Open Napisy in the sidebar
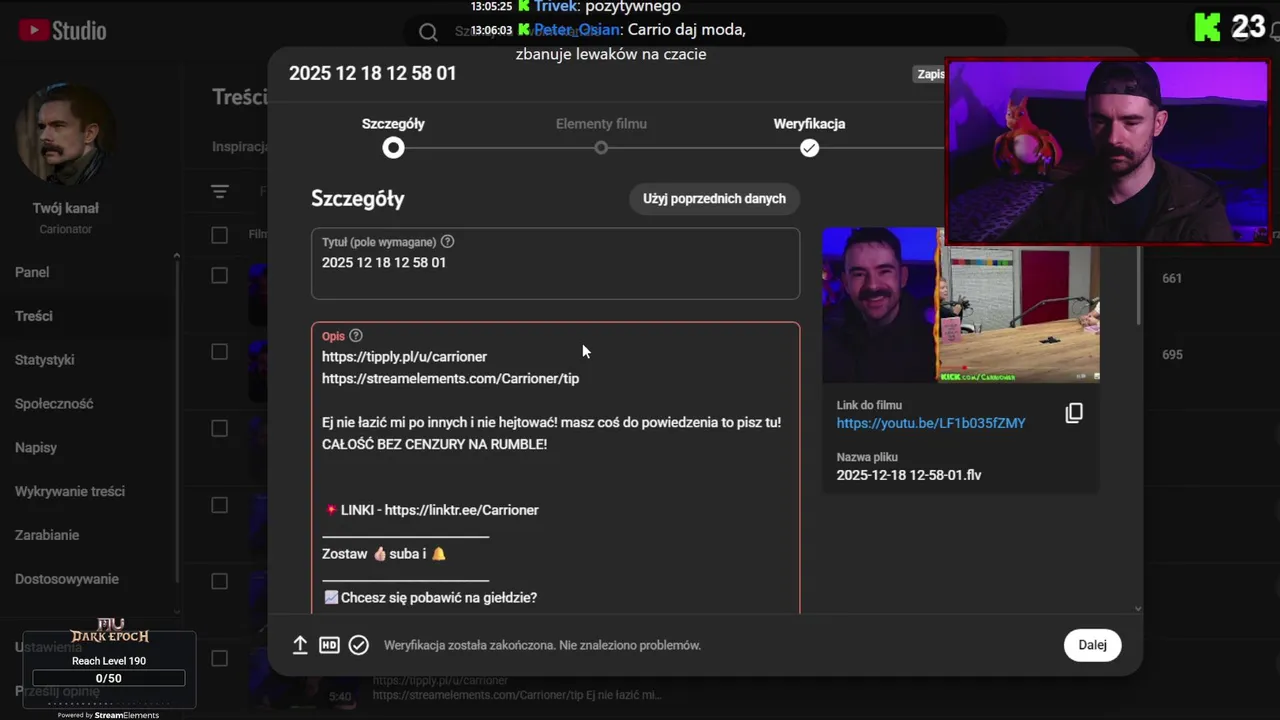 [36, 448]
